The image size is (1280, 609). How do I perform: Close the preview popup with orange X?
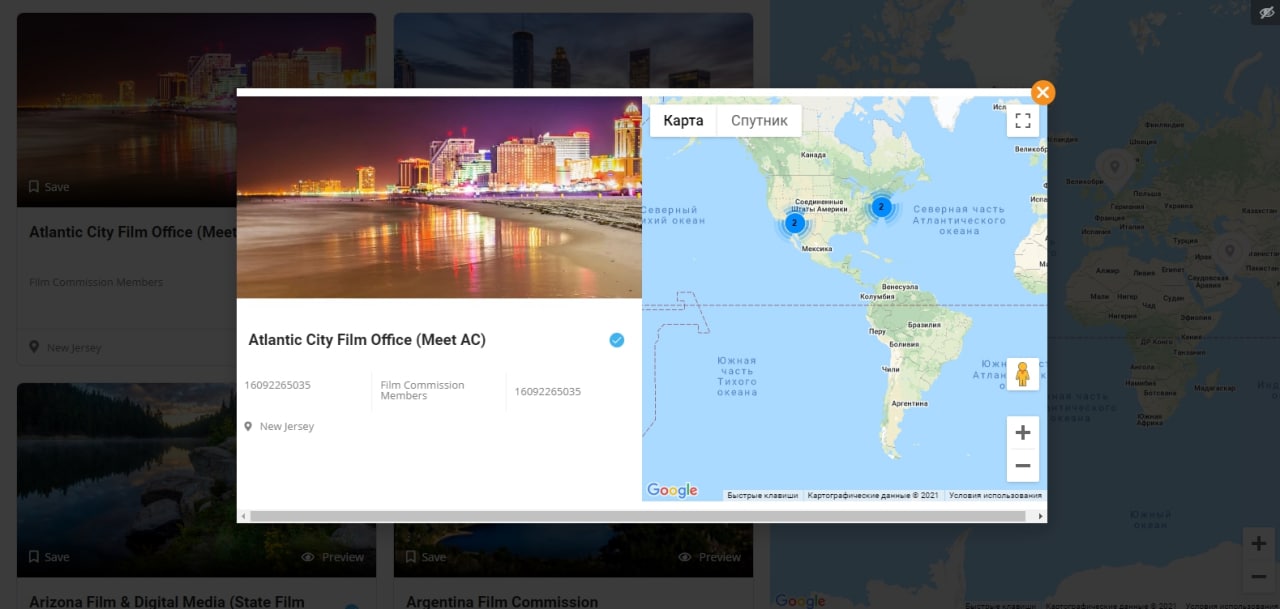tap(1043, 93)
